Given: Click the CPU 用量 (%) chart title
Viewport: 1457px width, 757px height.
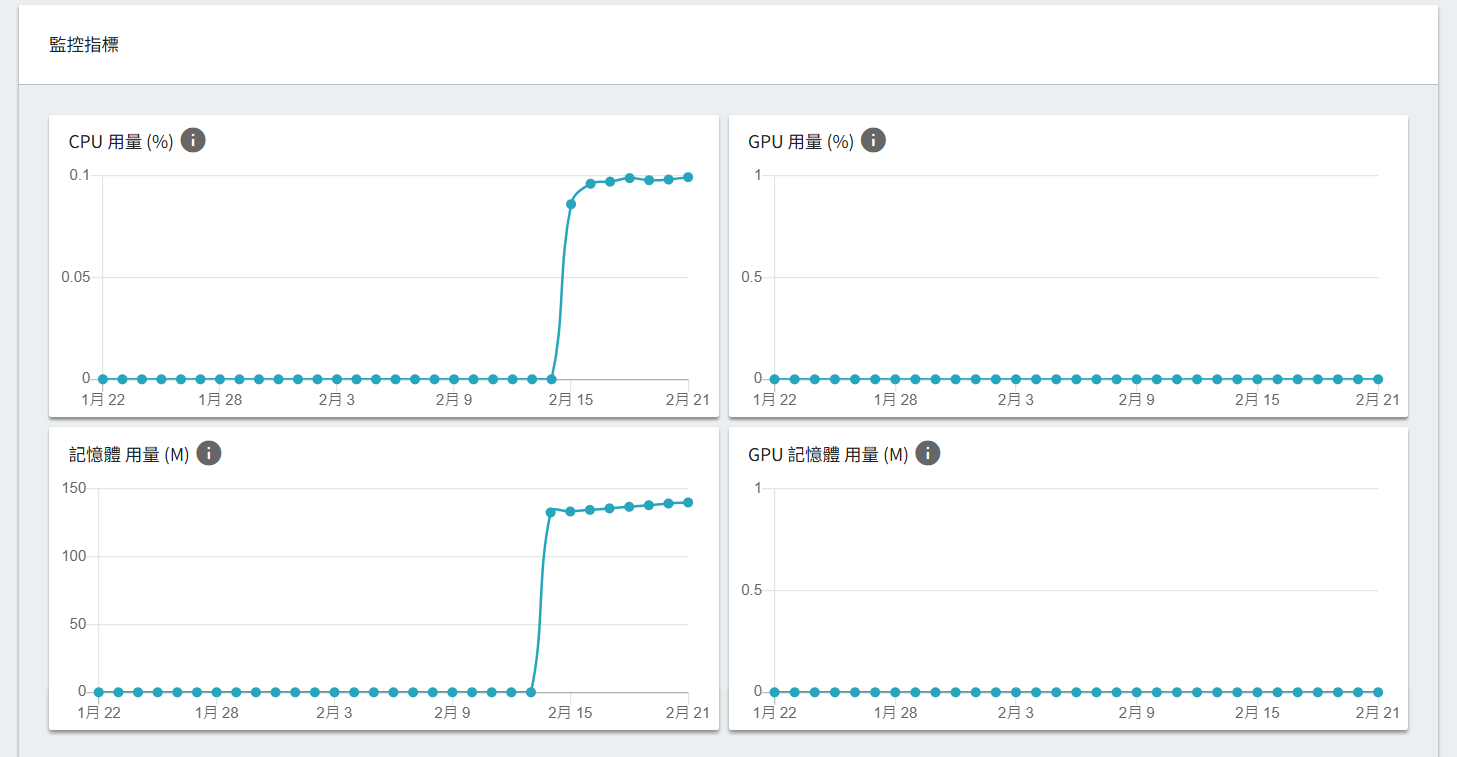Looking at the screenshot, I should pos(121,142).
